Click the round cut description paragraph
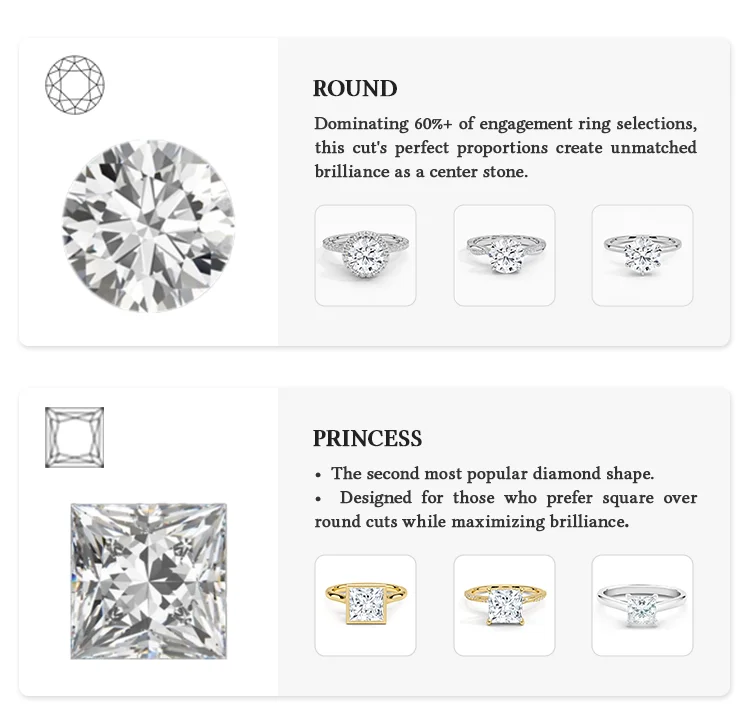Image resolution: width=750 pixels, height=716 pixels. pyautogui.click(x=505, y=148)
